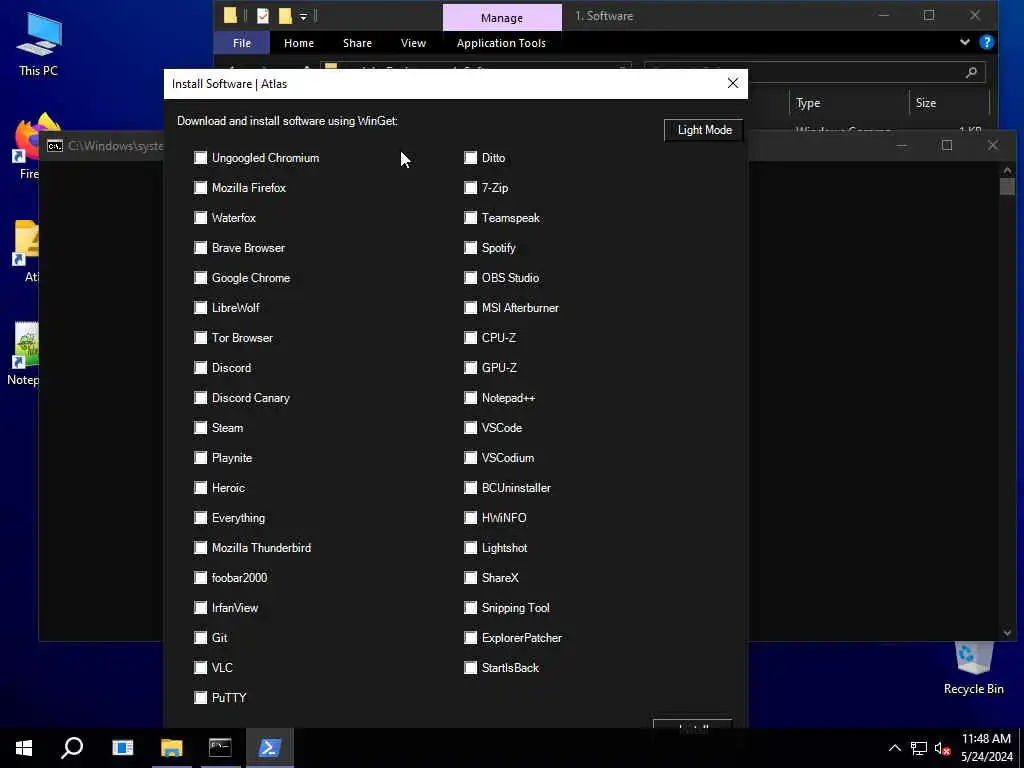Tick the Discord checkbox

pos(200,368)
